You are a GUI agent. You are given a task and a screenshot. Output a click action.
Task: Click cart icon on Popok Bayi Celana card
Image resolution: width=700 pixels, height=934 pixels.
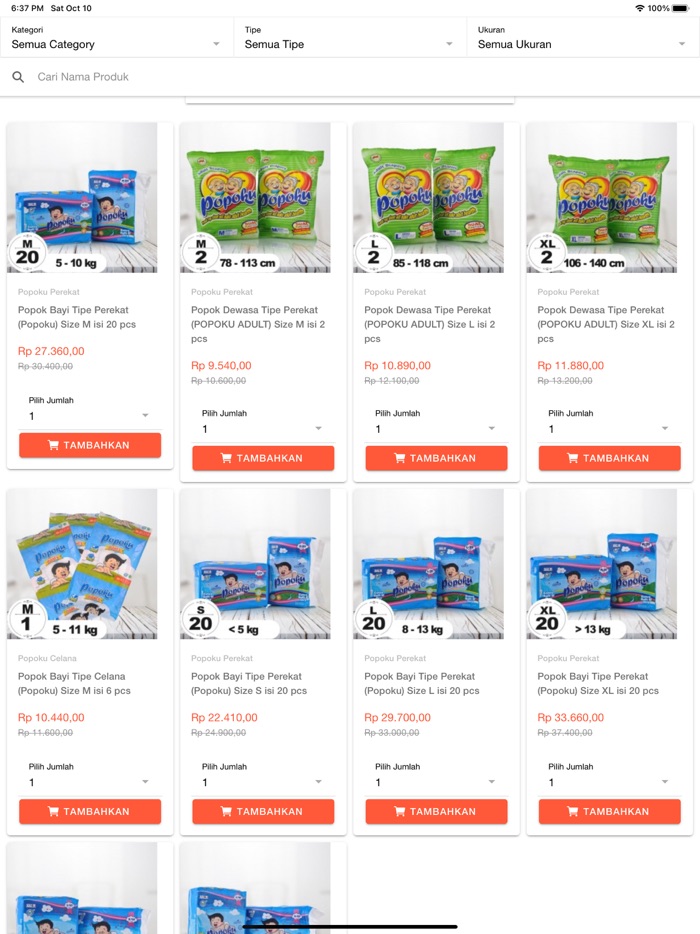pos(53,811)
